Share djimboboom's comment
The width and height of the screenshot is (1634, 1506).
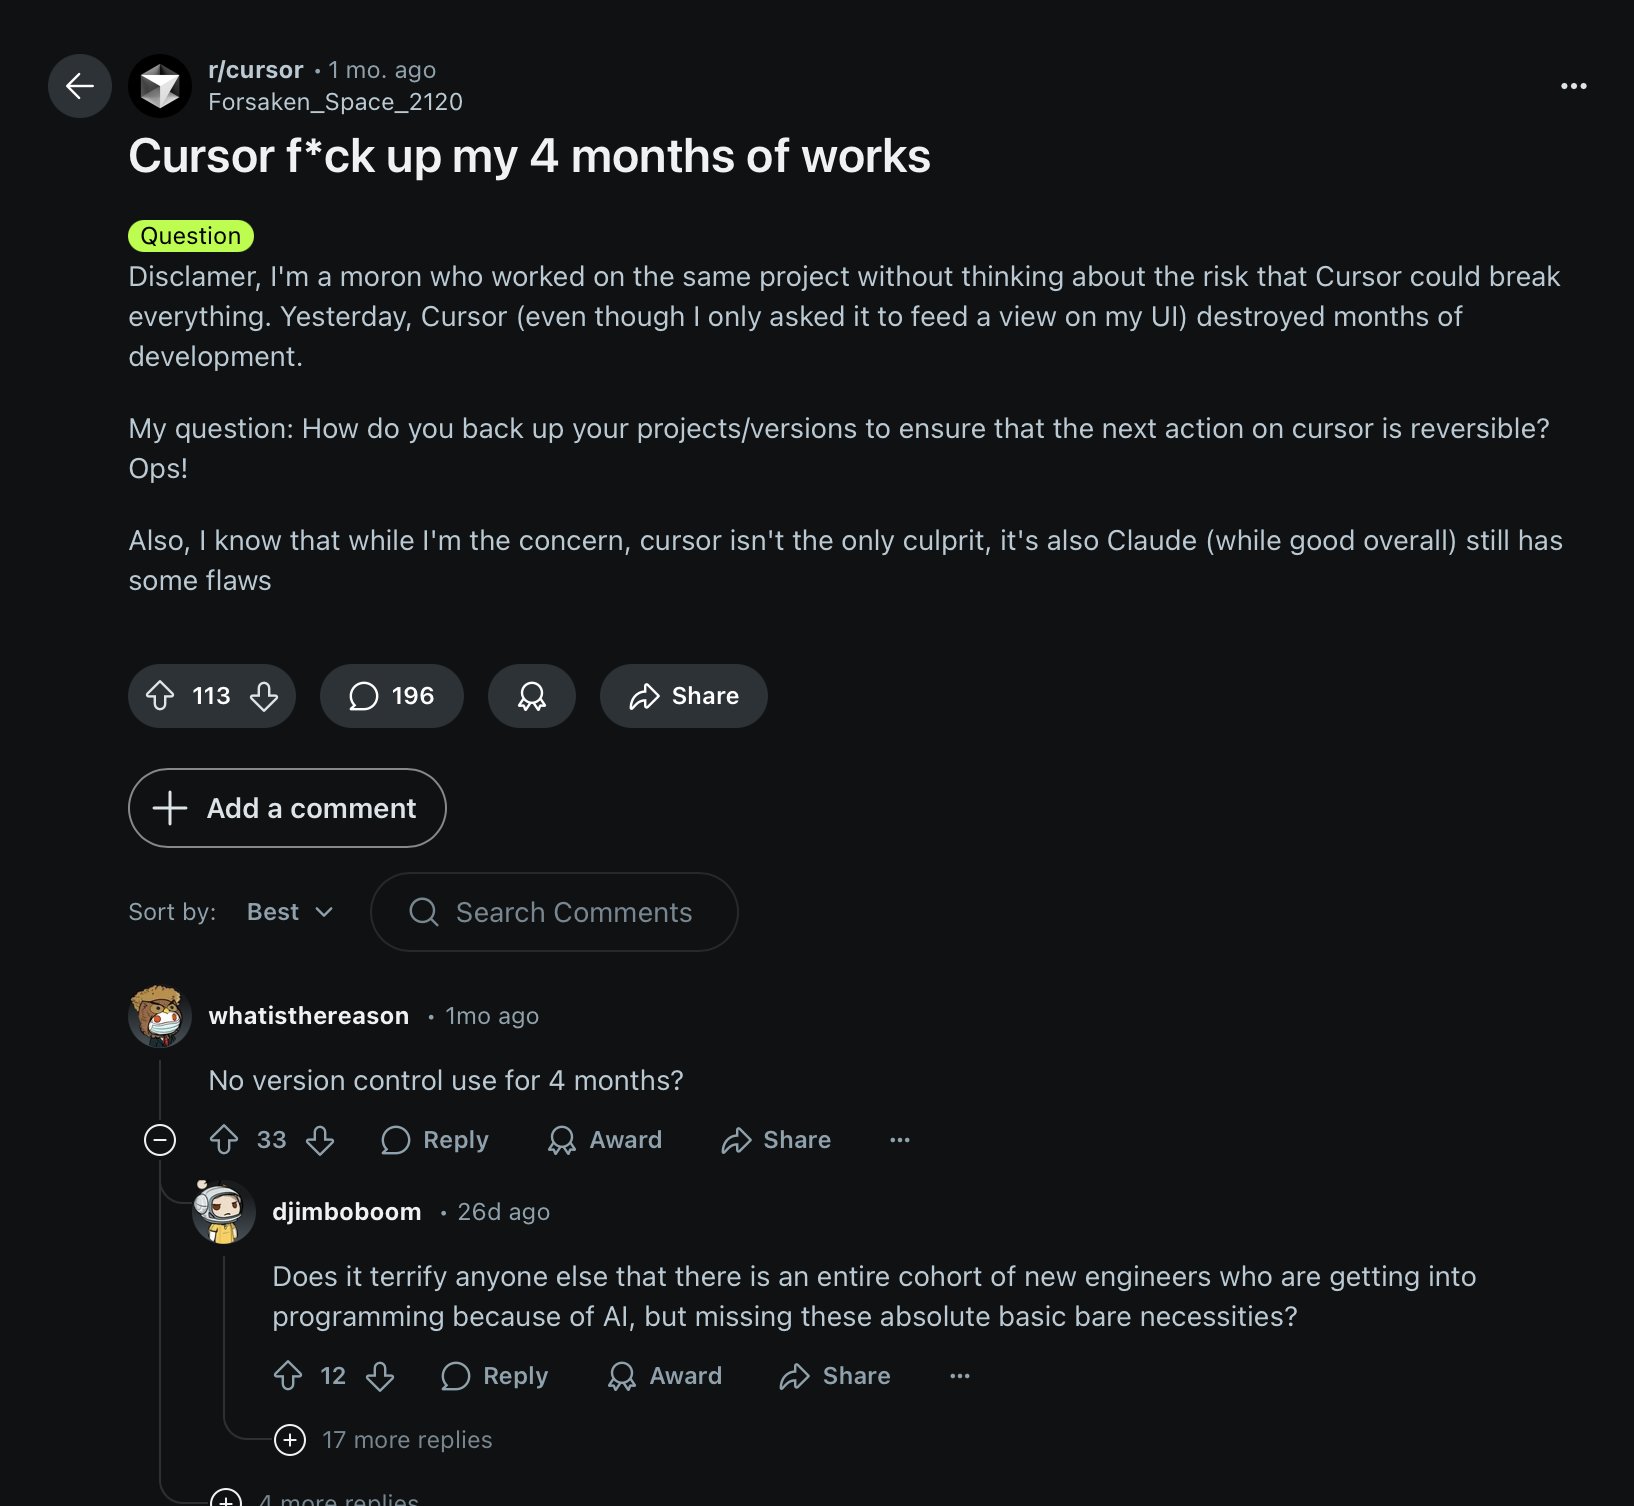pos(835,1376)
